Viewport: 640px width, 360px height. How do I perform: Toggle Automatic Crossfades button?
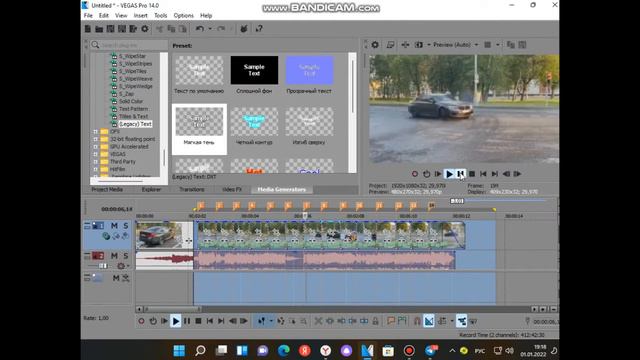(429, 321)
